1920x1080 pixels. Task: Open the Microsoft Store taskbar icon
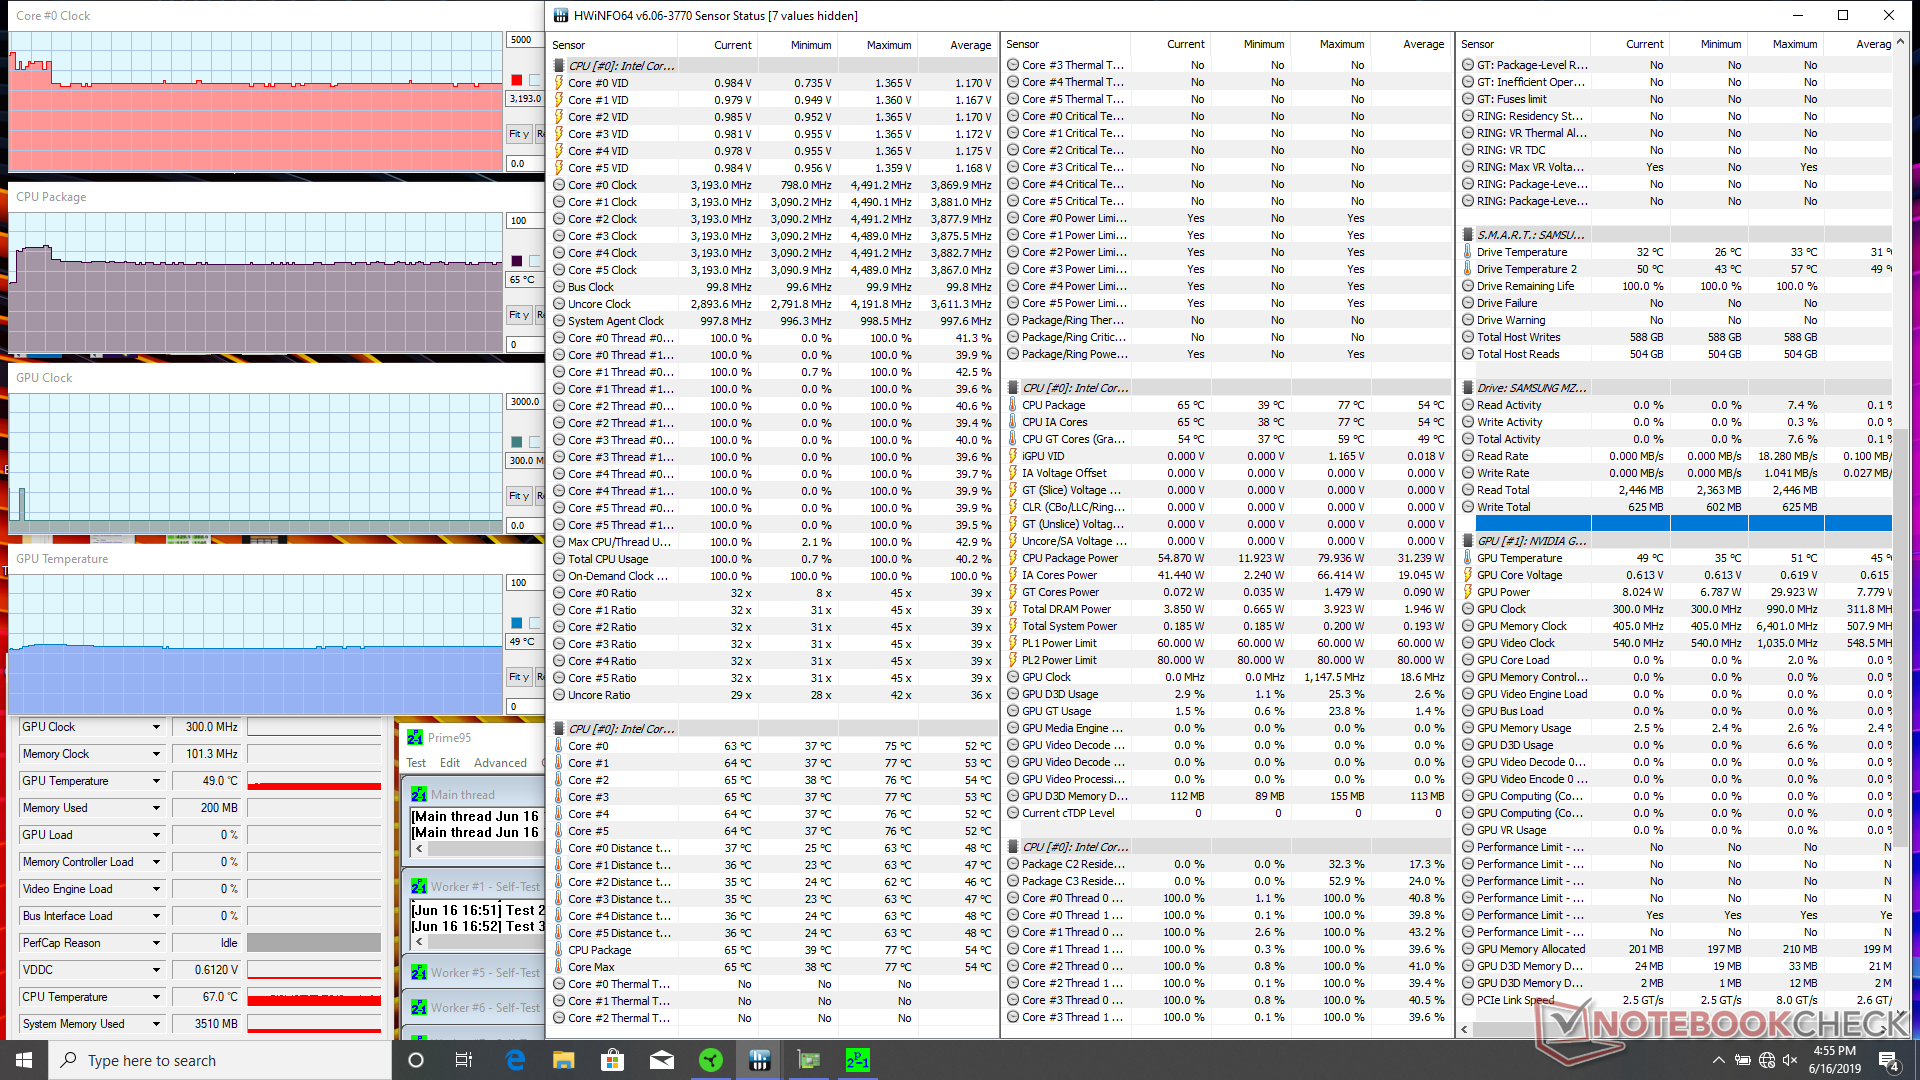coord(613,1060)
